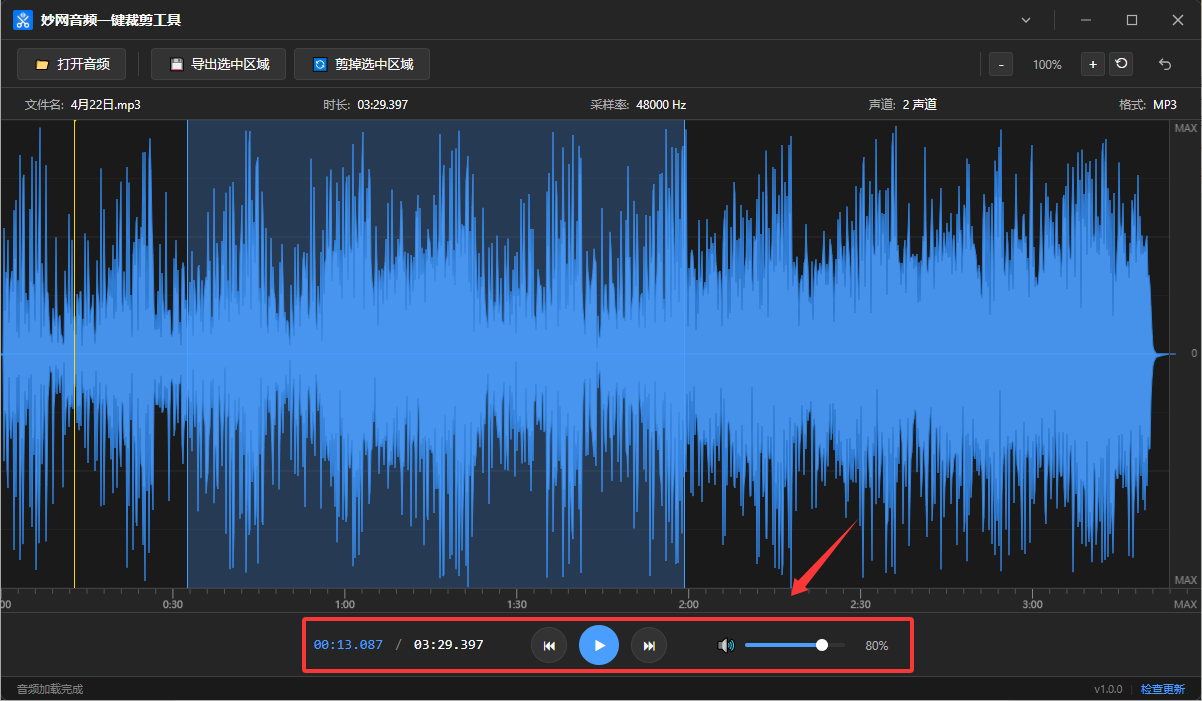Skip forward with the next icon
Viewport: 1202px width, 701px height.
[x=649, y=646]
